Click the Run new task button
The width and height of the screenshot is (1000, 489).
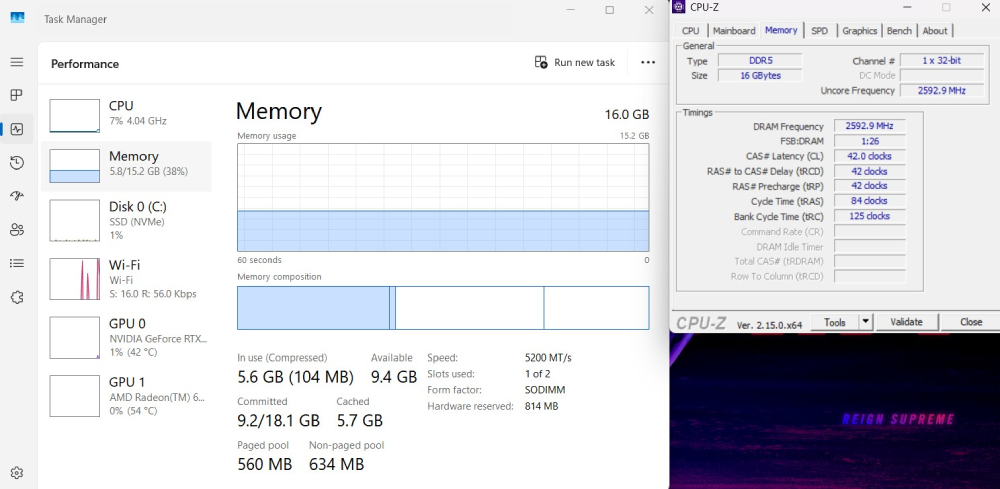tap(575, 62)
